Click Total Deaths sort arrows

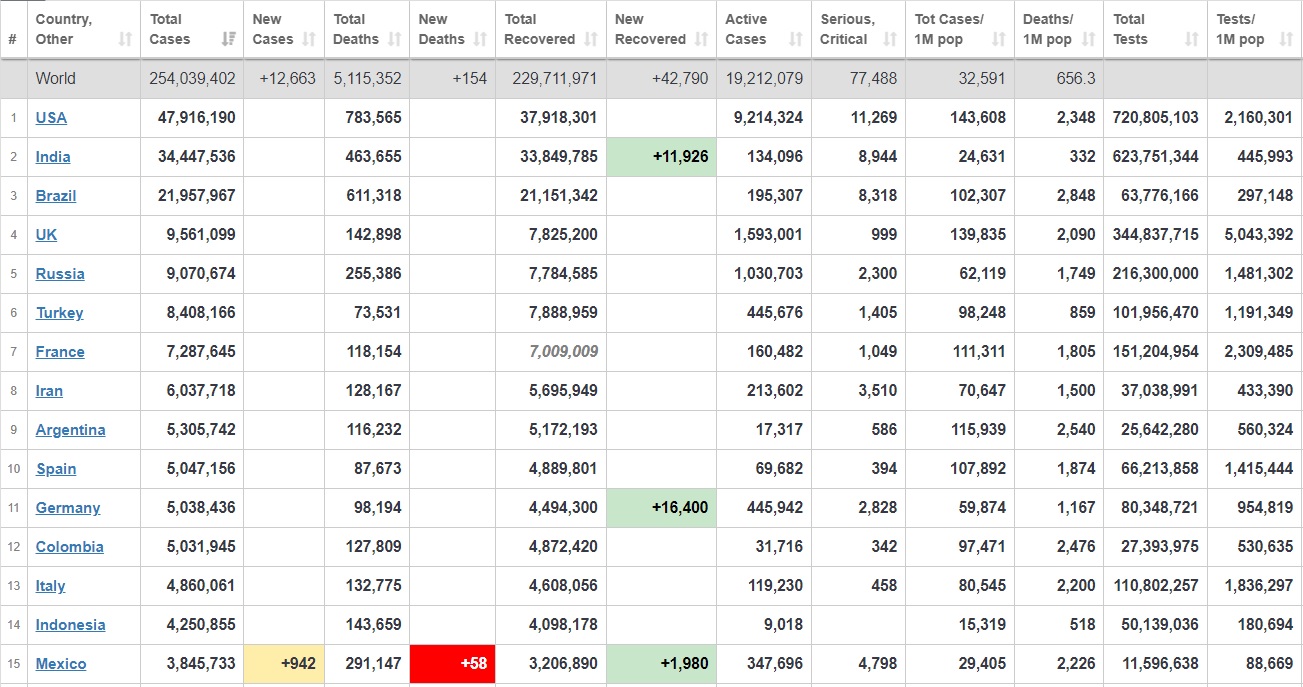coord(395,40)
